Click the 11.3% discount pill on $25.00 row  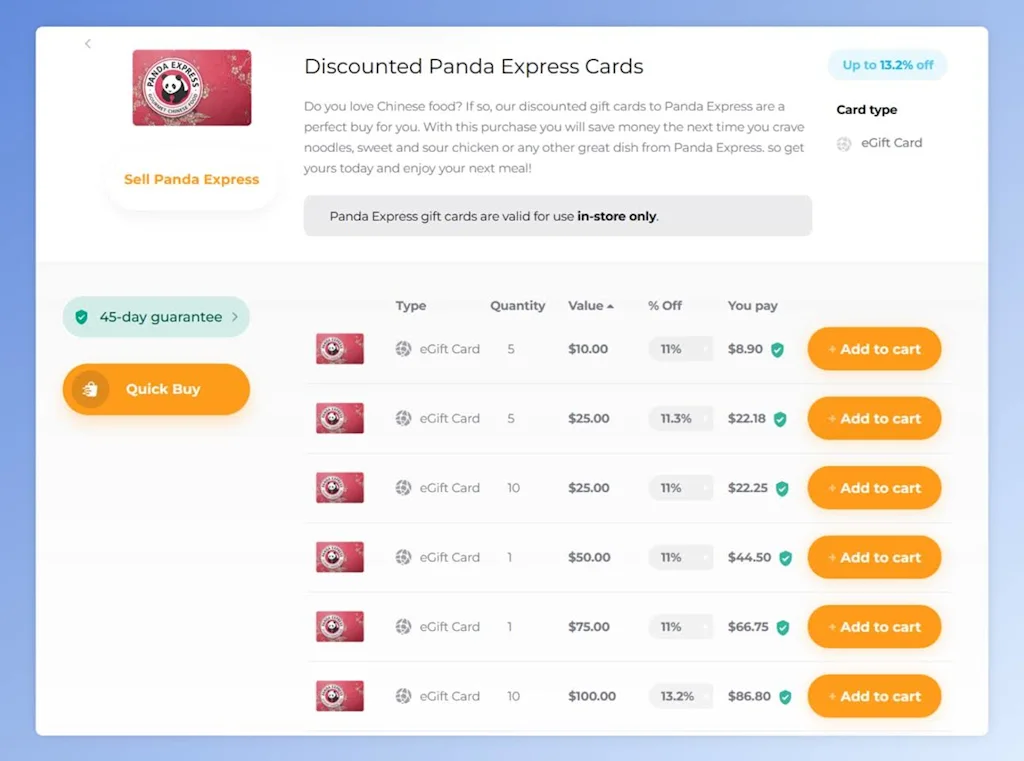pos(680,418)
